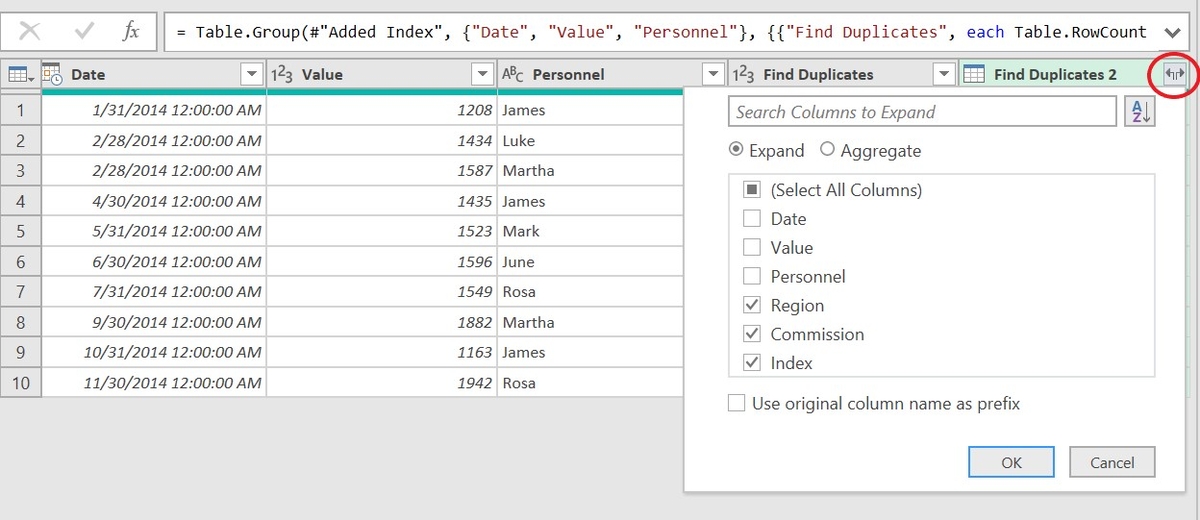The height and width of the screenshot is (520, 1200).
Task: Expand the formula bar with chevron
Action: (x=1173, y=32)
